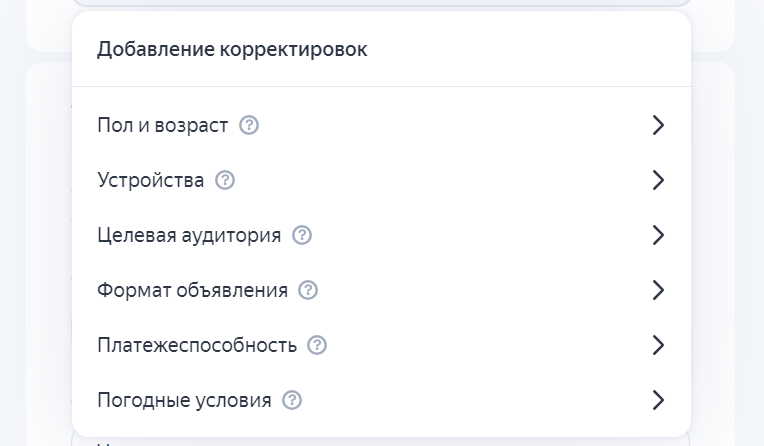This screenshot has width=764, height=446.
Task: Click help icon beside Устройства
Action: coord(225,180)
